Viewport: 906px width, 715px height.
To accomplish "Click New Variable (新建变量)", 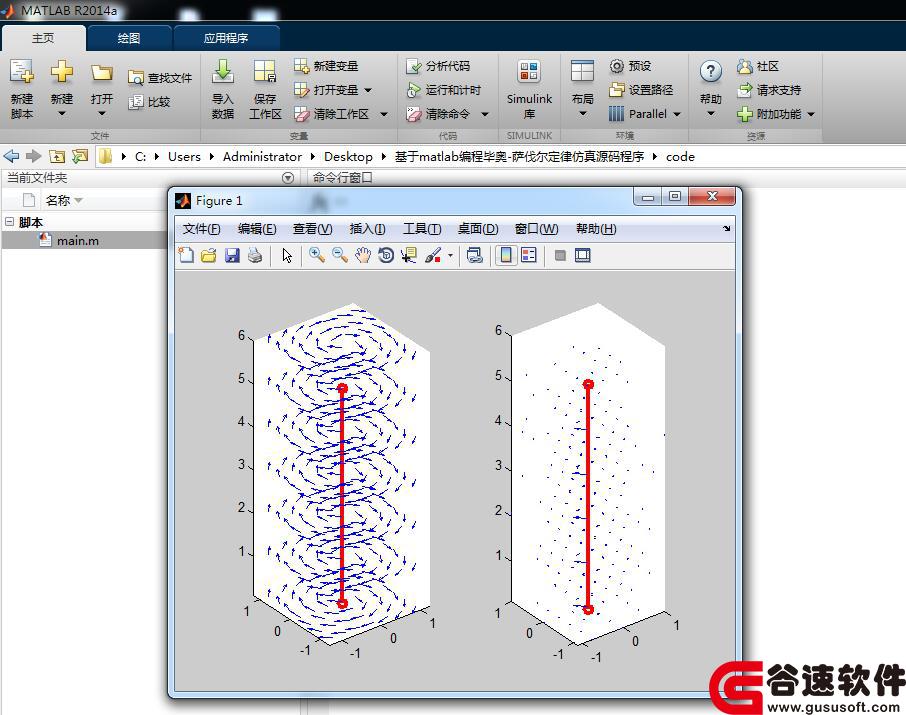I will (326, 66).
